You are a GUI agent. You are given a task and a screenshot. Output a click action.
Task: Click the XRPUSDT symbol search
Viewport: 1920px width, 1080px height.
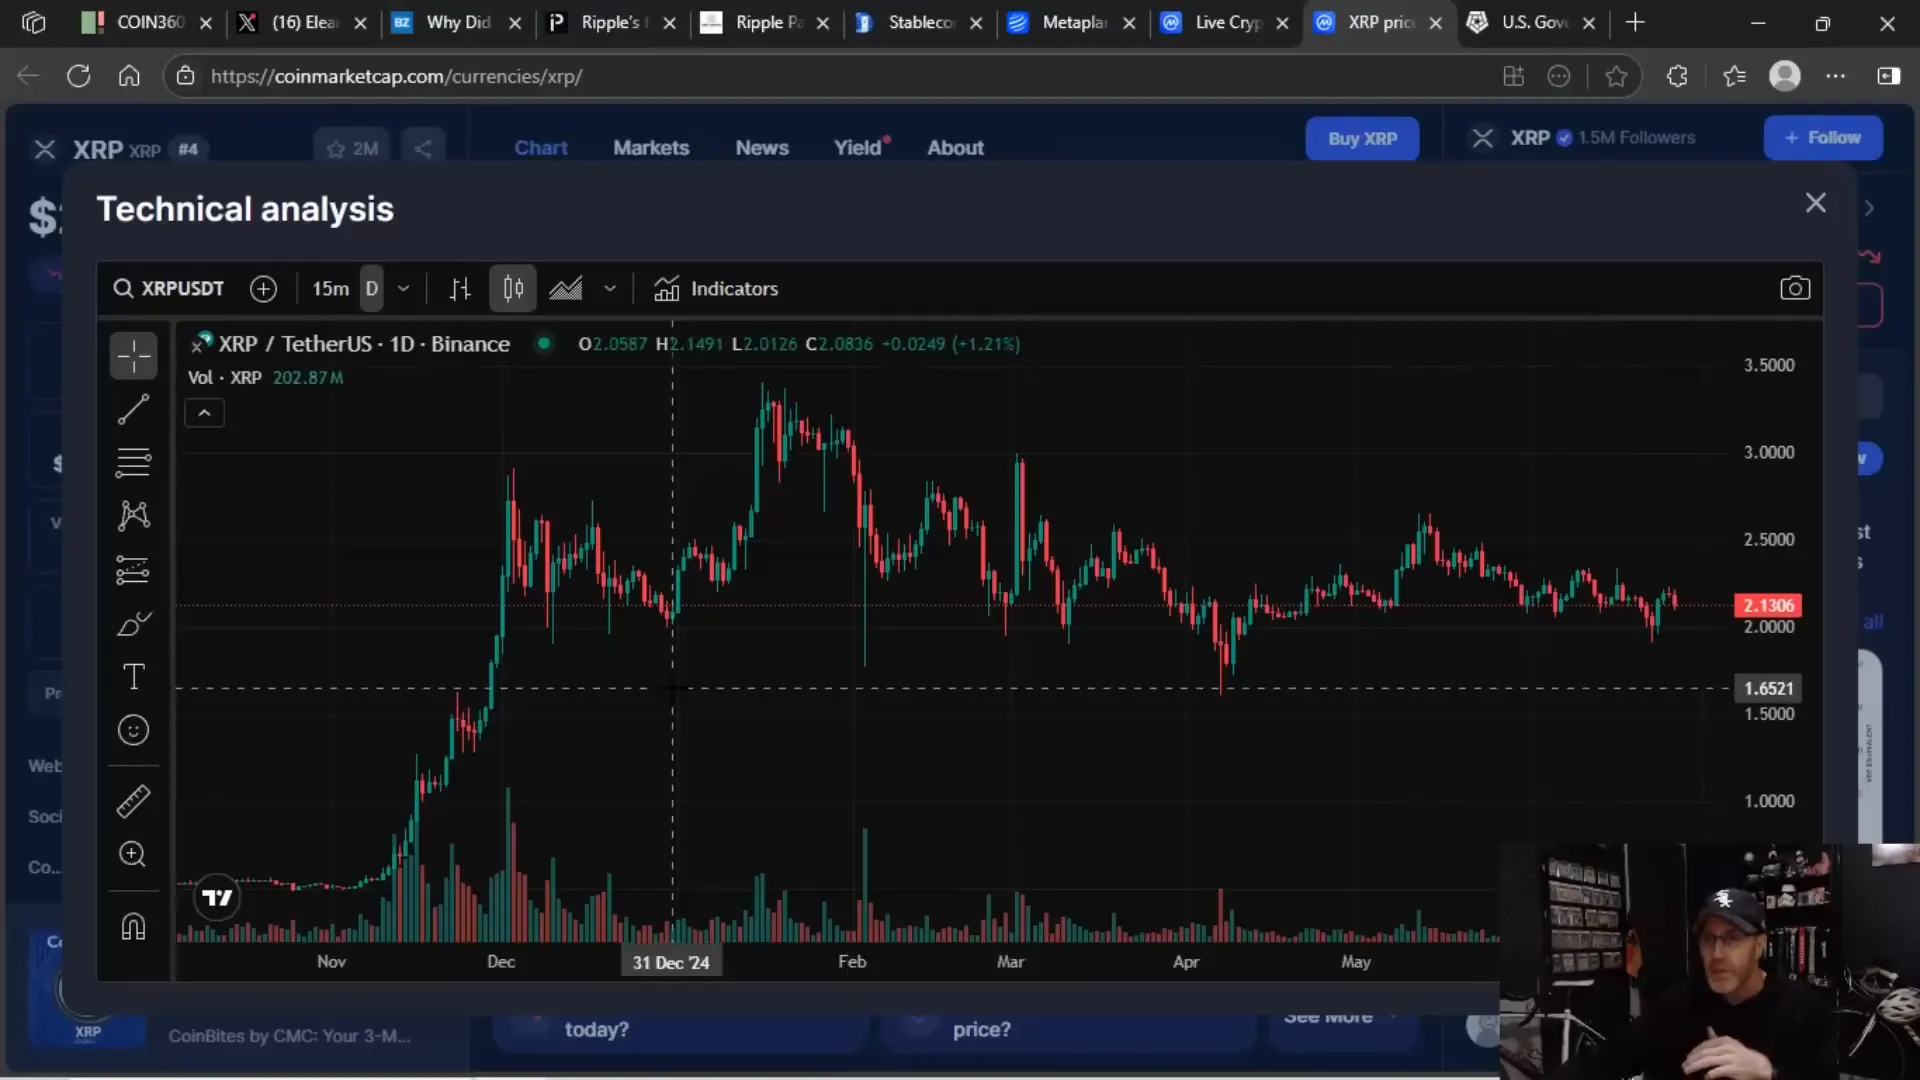pos(168,289)
